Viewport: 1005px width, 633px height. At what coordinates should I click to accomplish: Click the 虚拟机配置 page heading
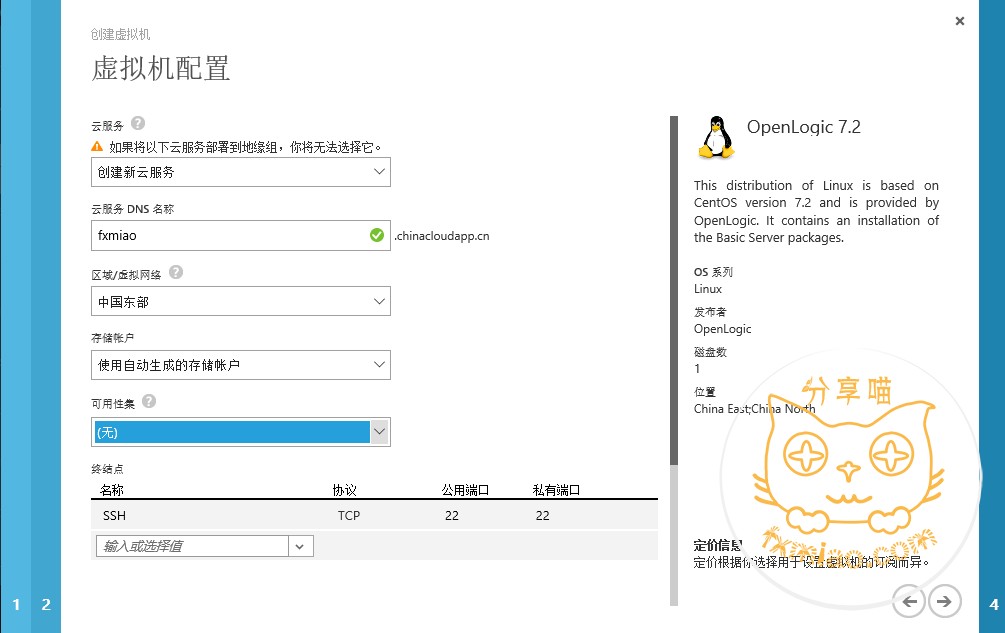[161, 68]
